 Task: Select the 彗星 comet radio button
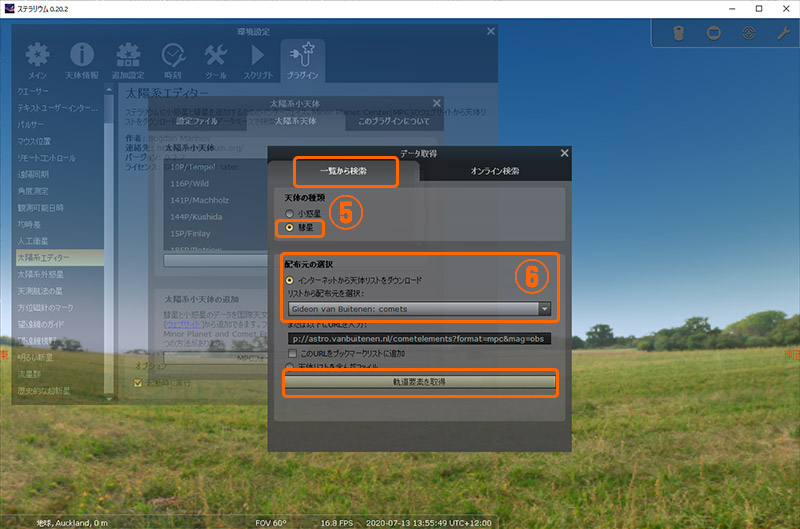(289, 228)
